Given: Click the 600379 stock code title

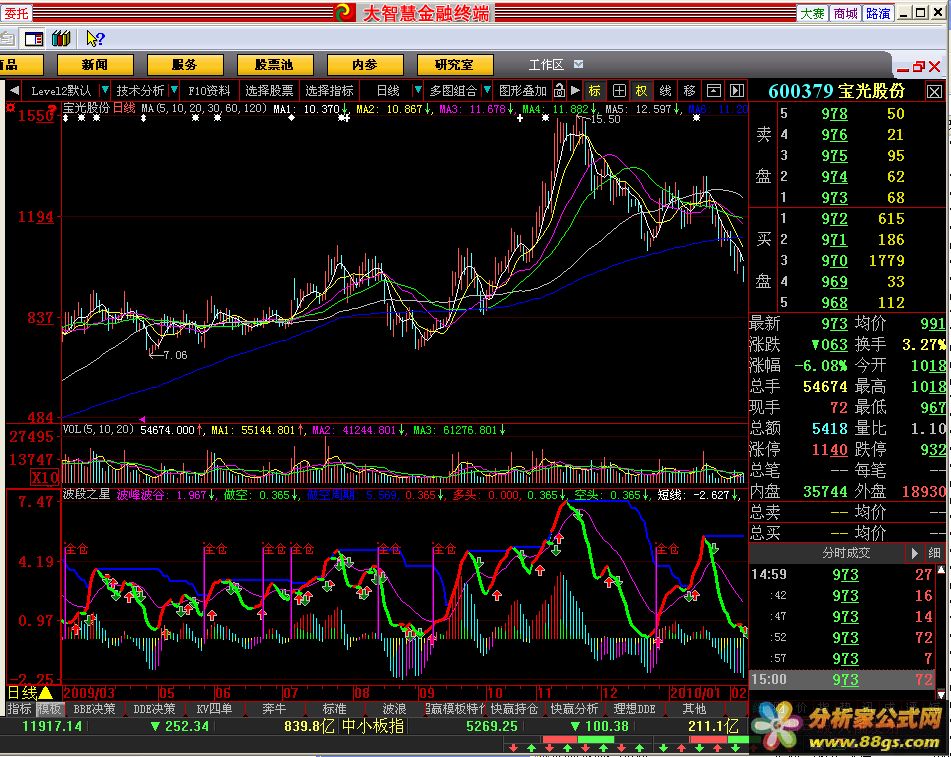Looking at the screenshot, I should (x=801, y=91).
